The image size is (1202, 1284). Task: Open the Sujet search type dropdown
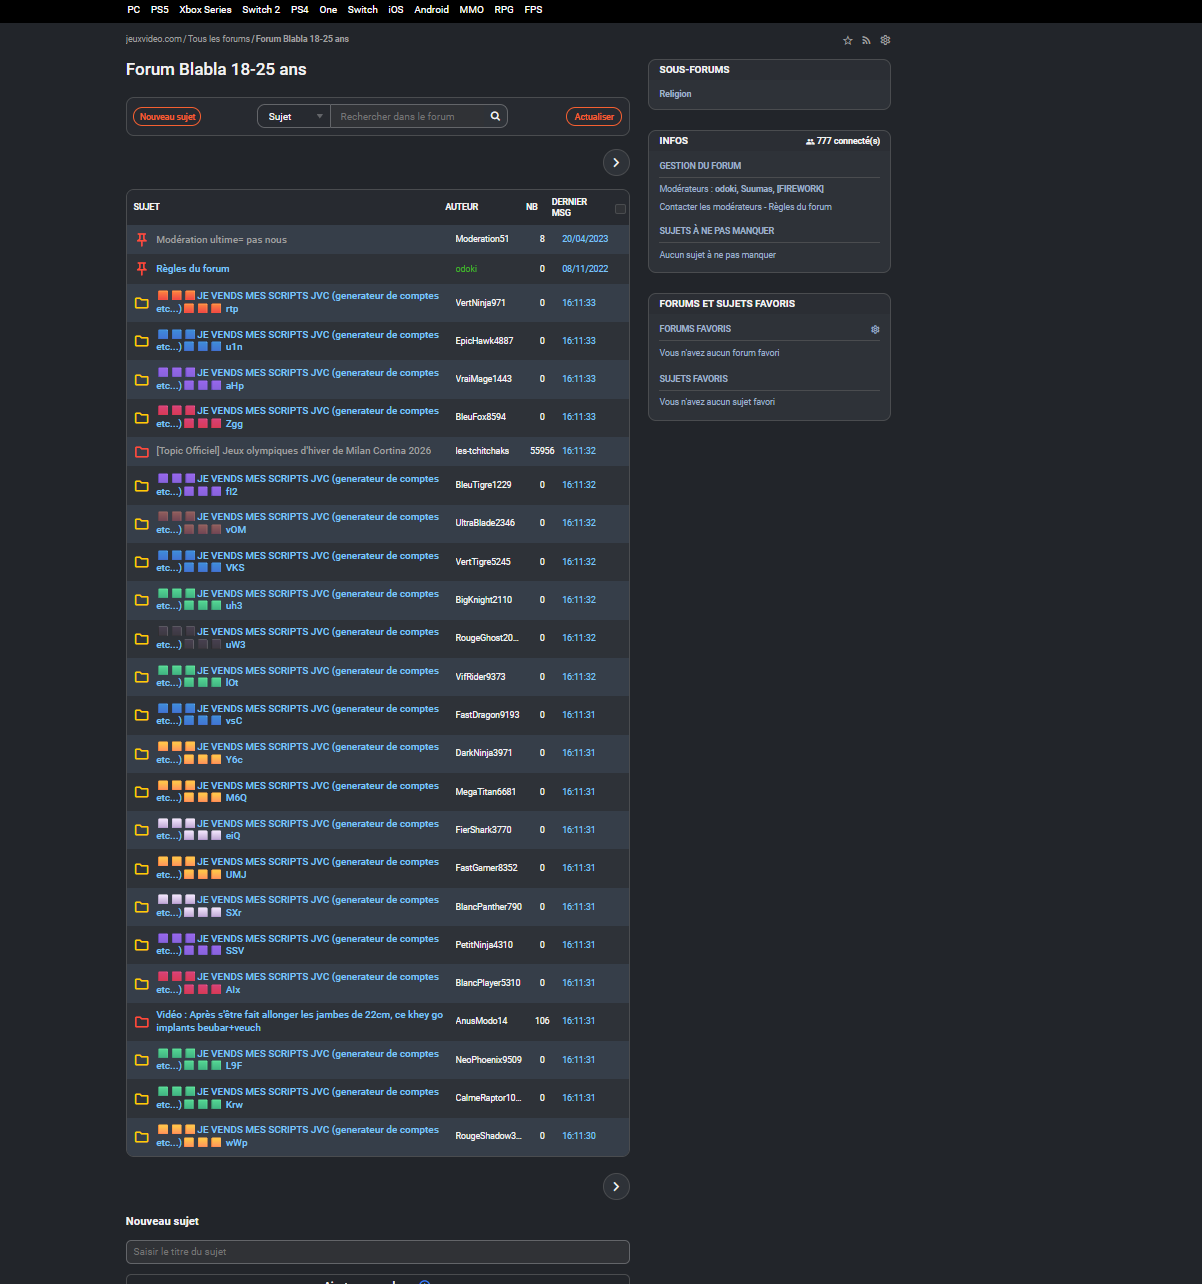[294, 117]
